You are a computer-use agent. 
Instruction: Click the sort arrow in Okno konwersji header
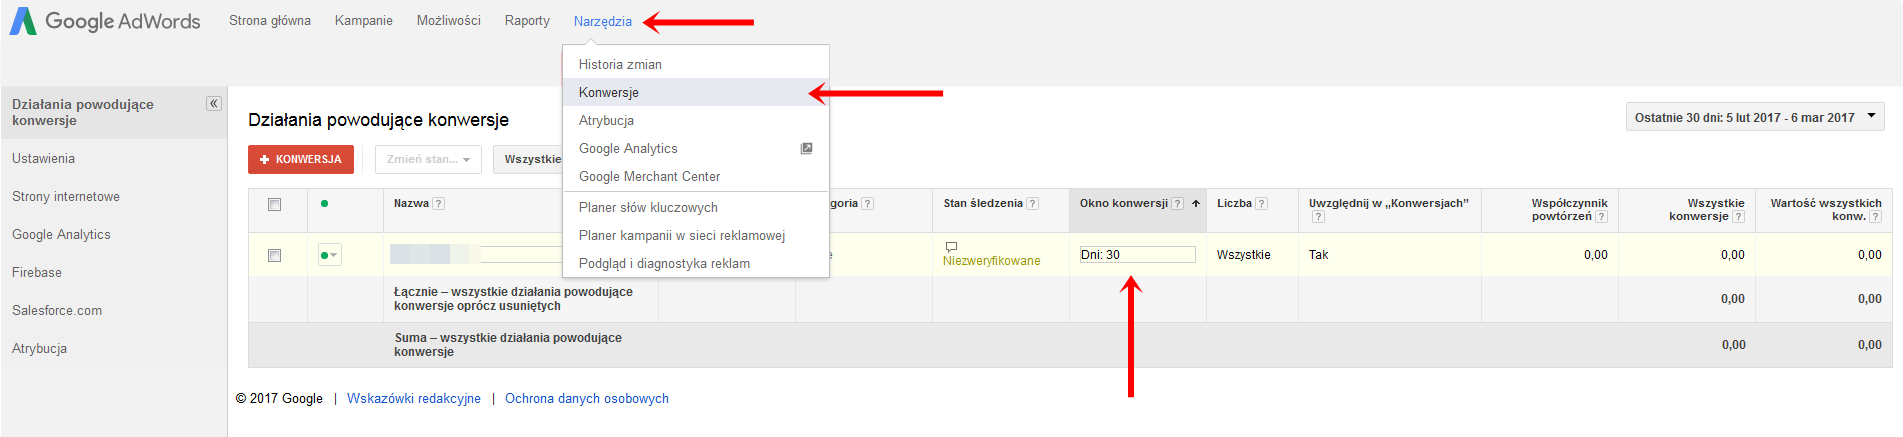tap(1195, 203)
